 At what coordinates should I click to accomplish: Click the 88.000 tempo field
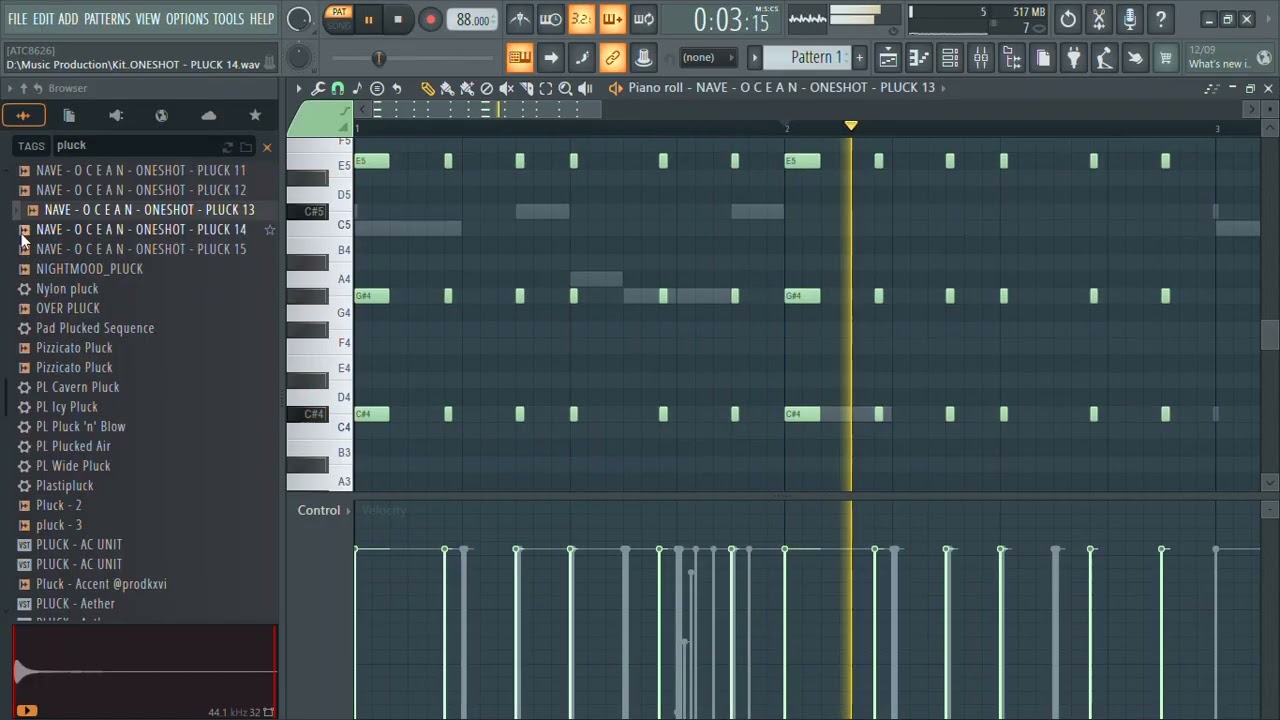472,19
